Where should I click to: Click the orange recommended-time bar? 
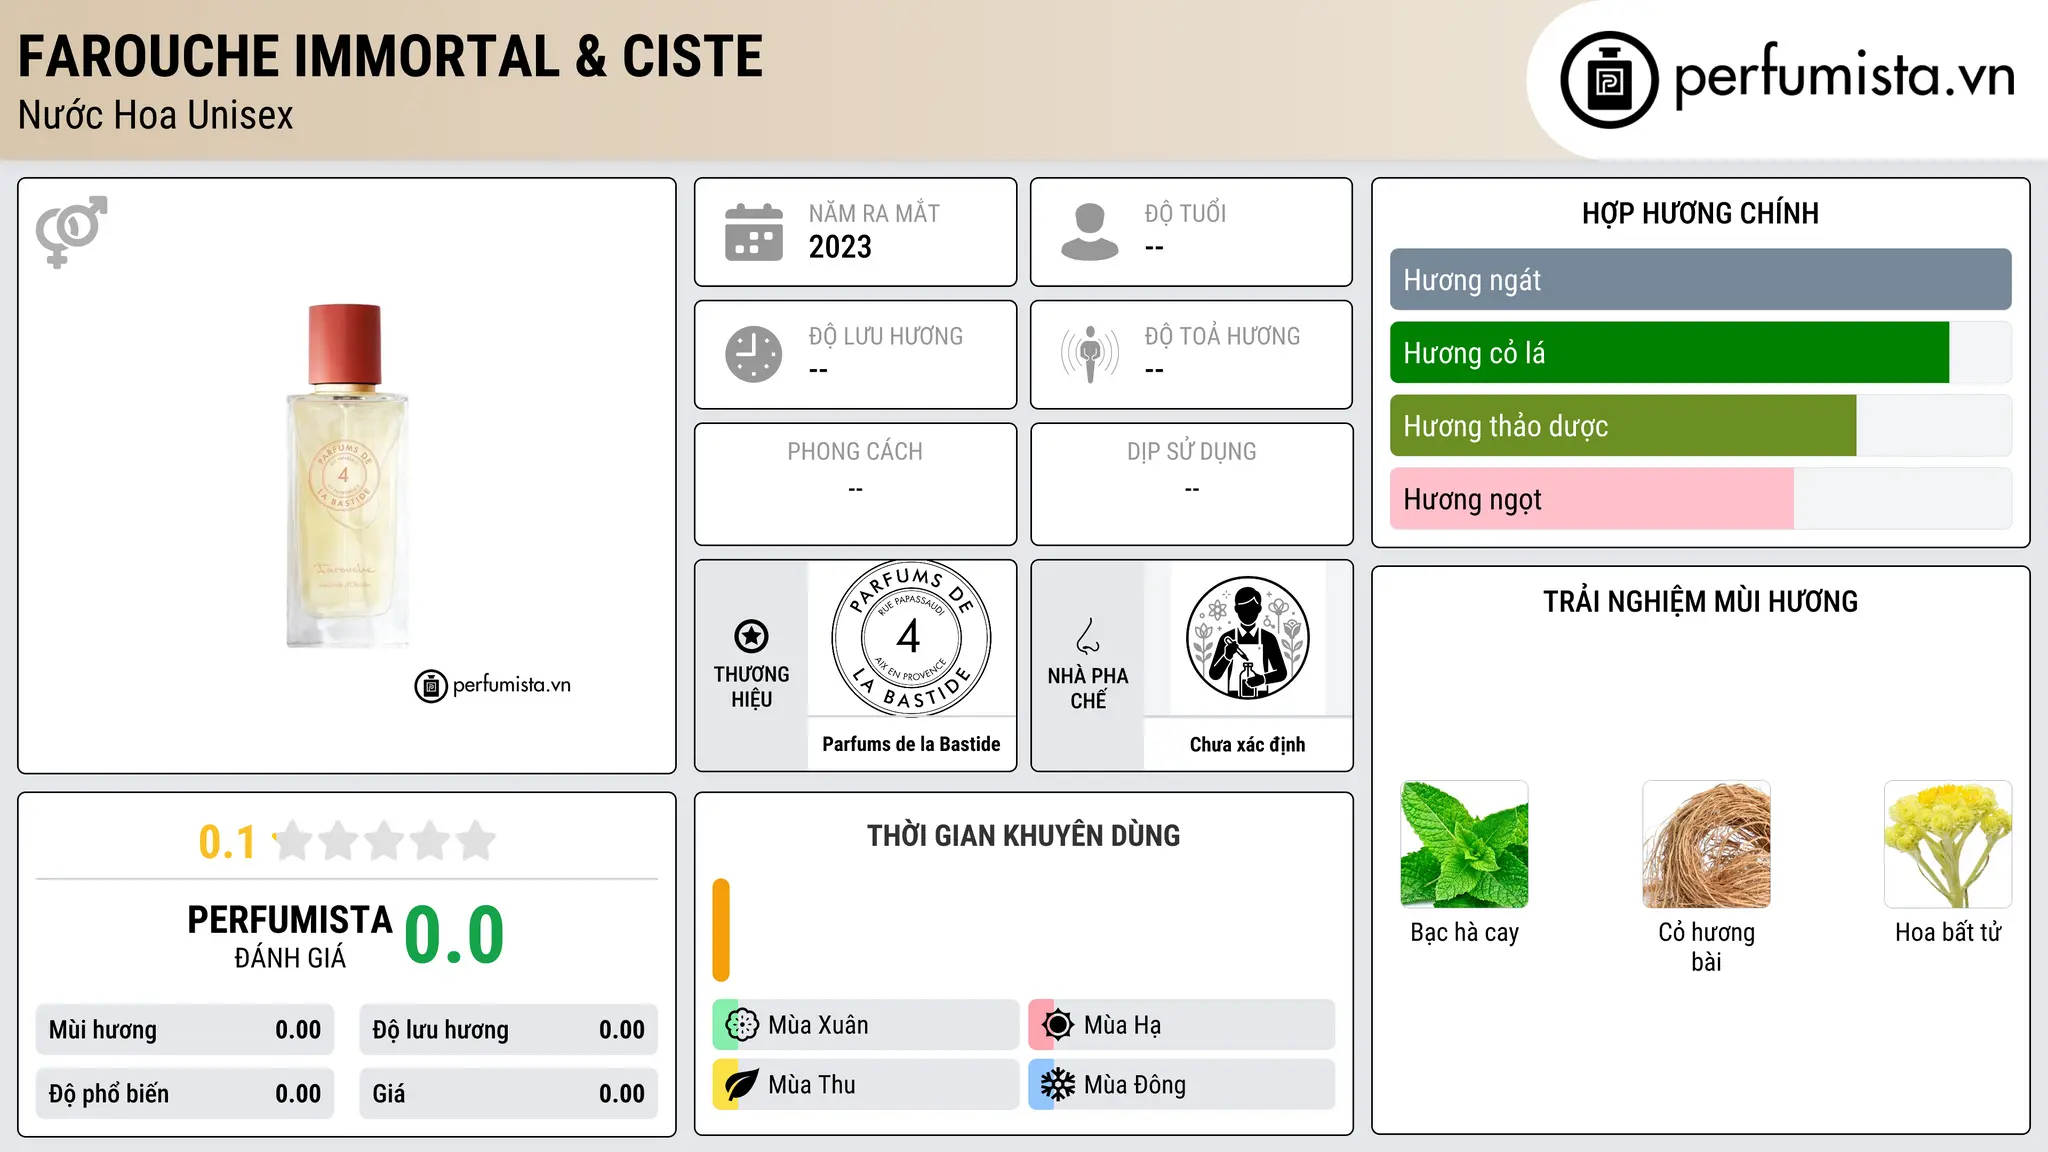721,930
